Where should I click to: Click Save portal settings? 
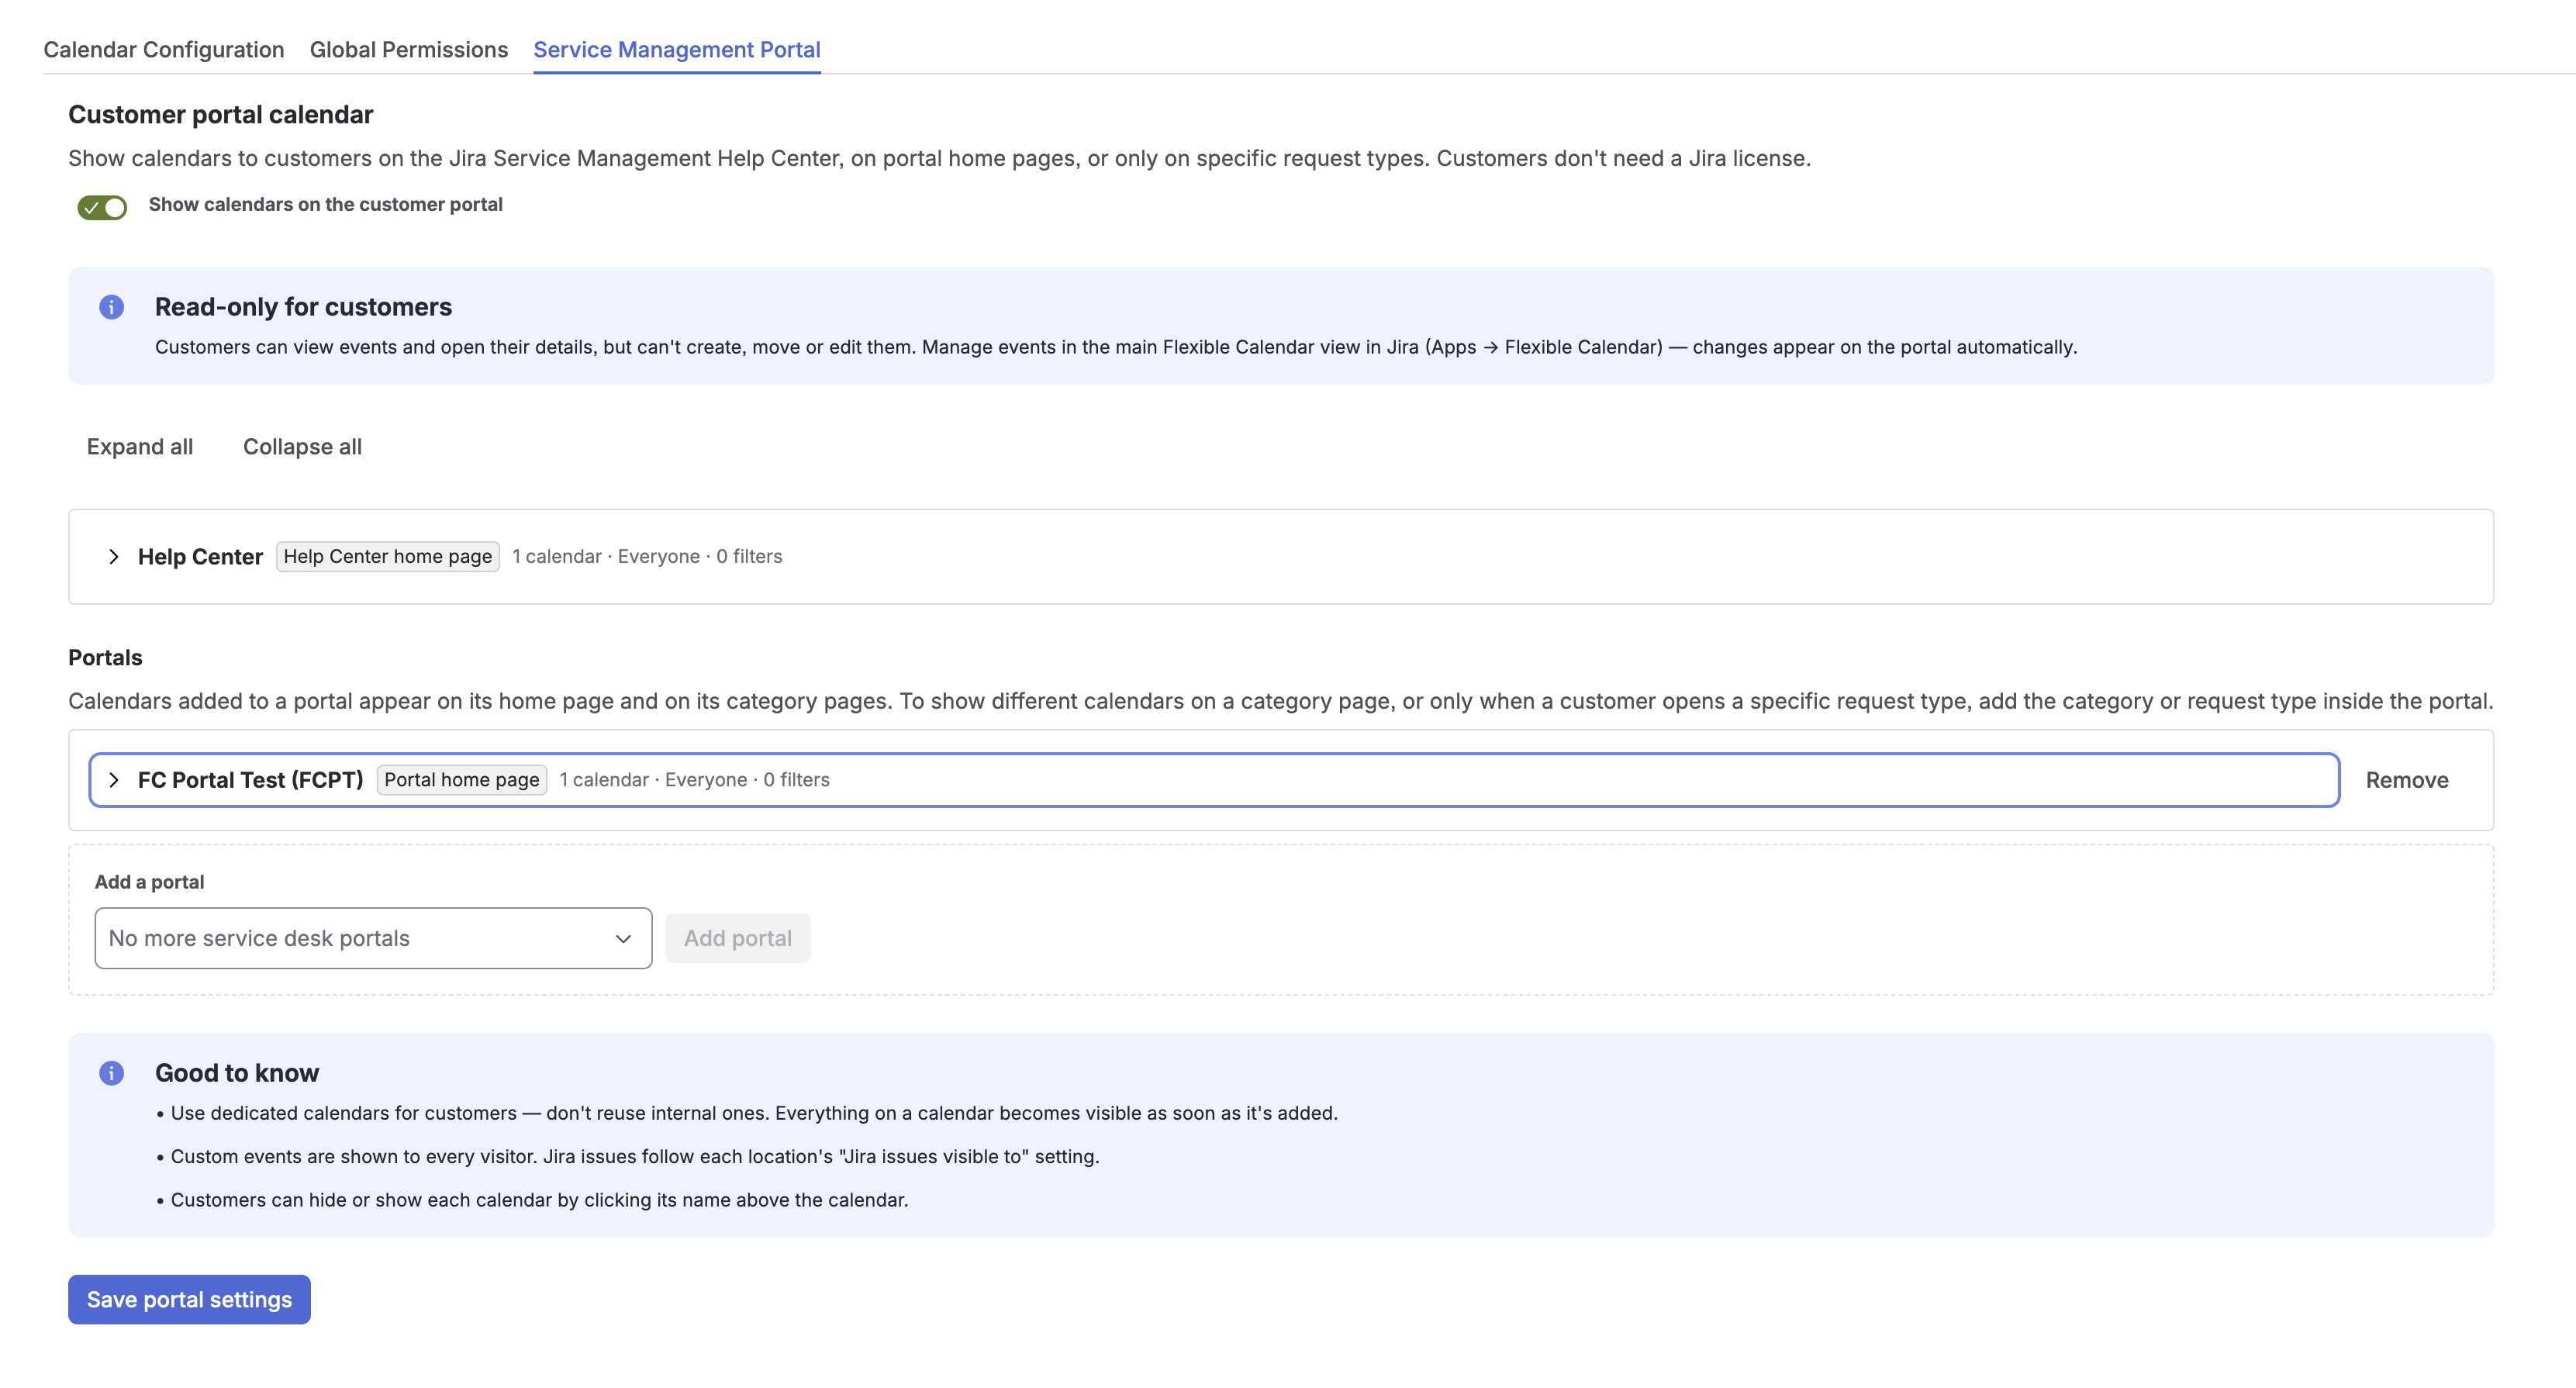click(189, 1299)
